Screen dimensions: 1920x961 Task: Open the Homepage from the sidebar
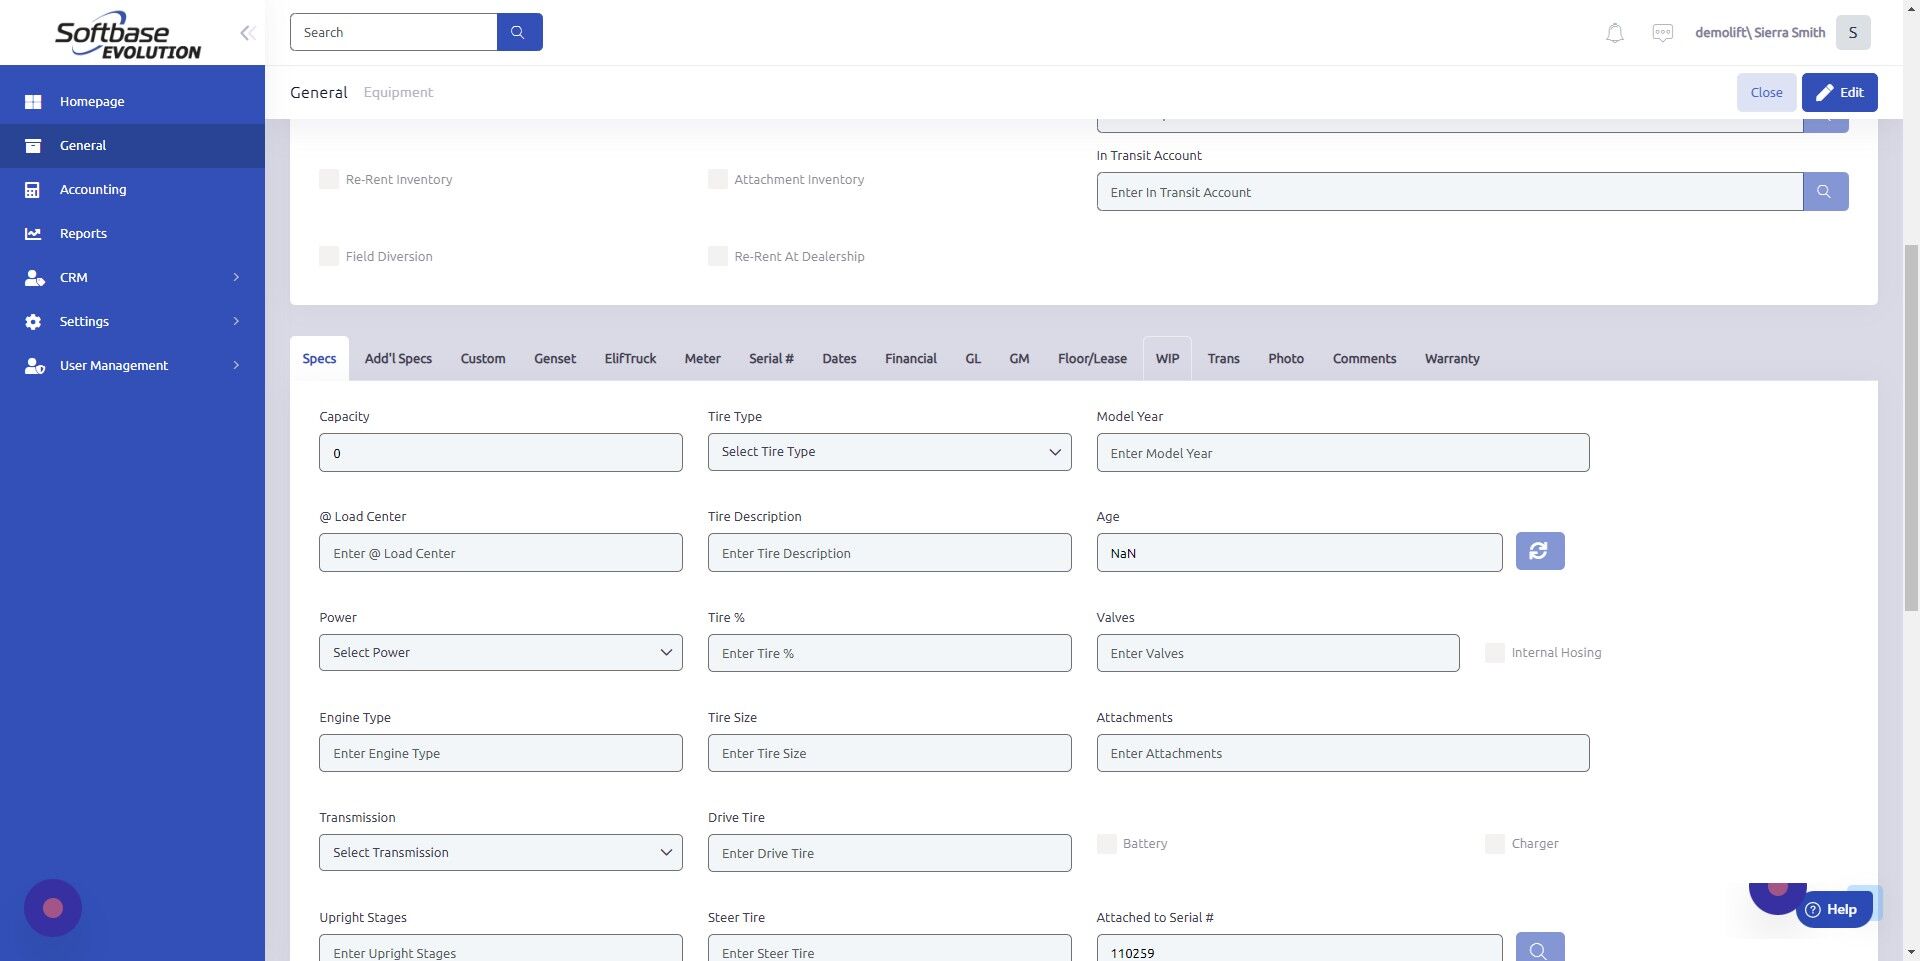[92, 101]
